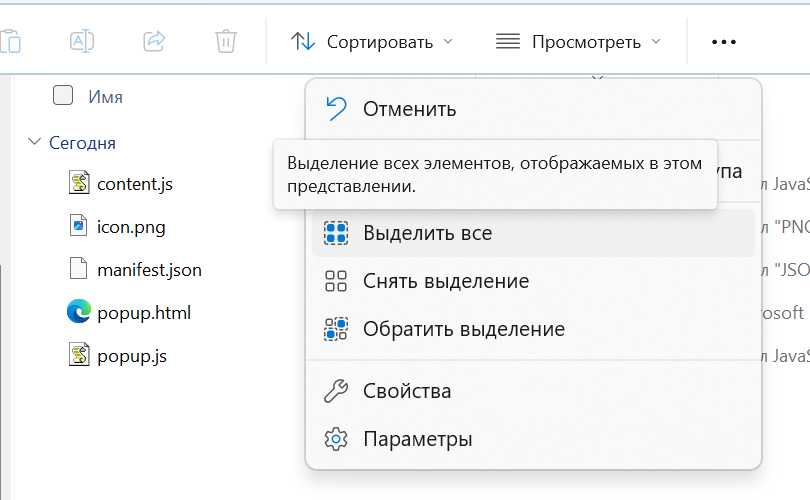Screen dimensions: 810x500
Task: Click the icon.png image file icon
Action: pos(79,226)
